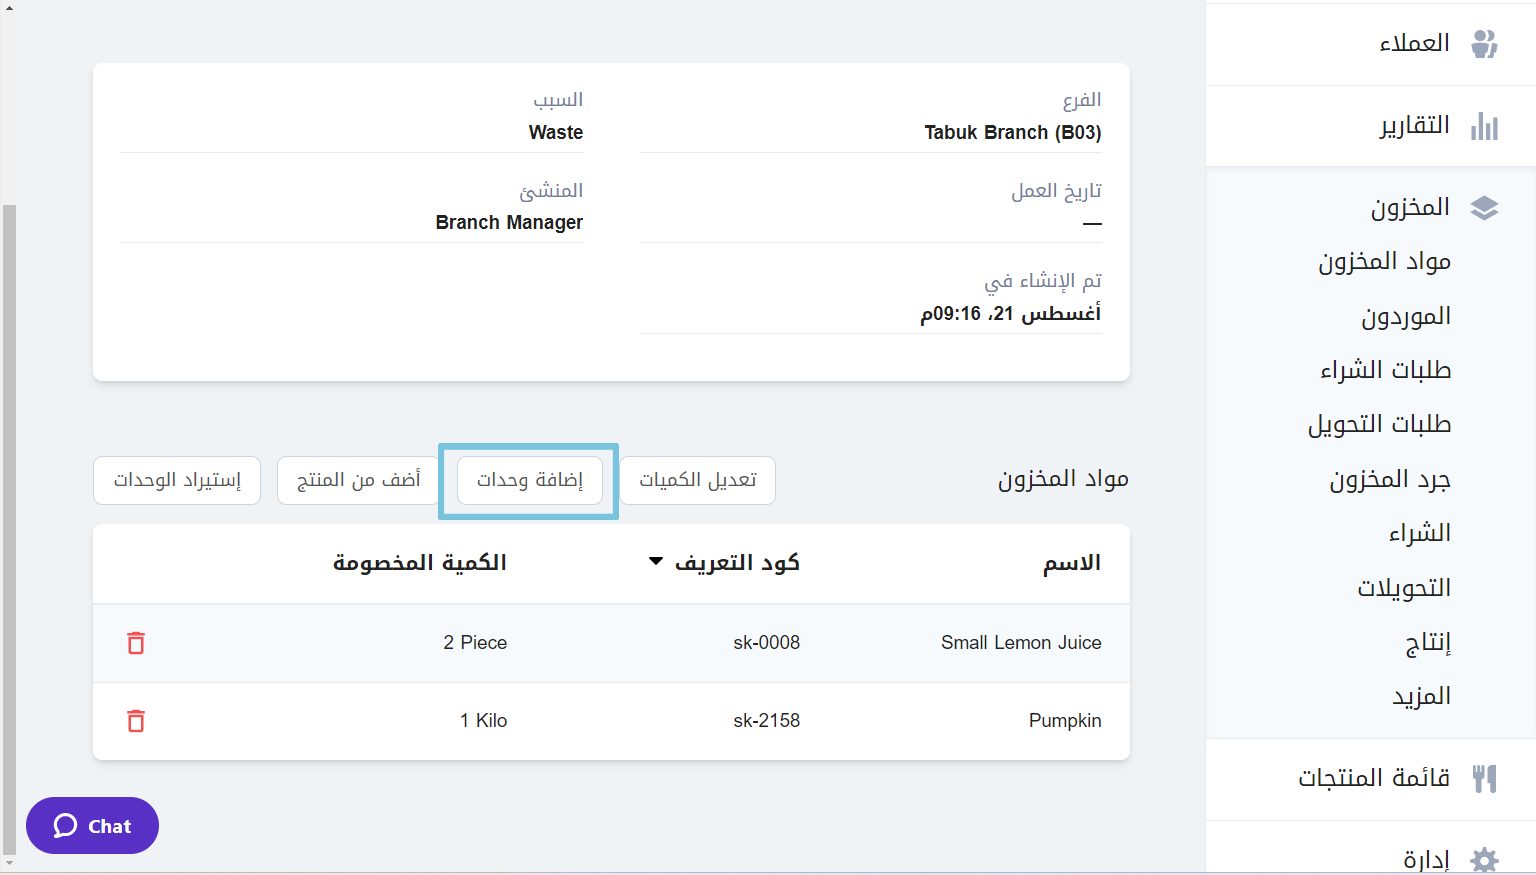The height and width of the screenshot is (875, 1536).
Task: Click the المخزون stacked-layers inventory icon
Action: 1484,207
